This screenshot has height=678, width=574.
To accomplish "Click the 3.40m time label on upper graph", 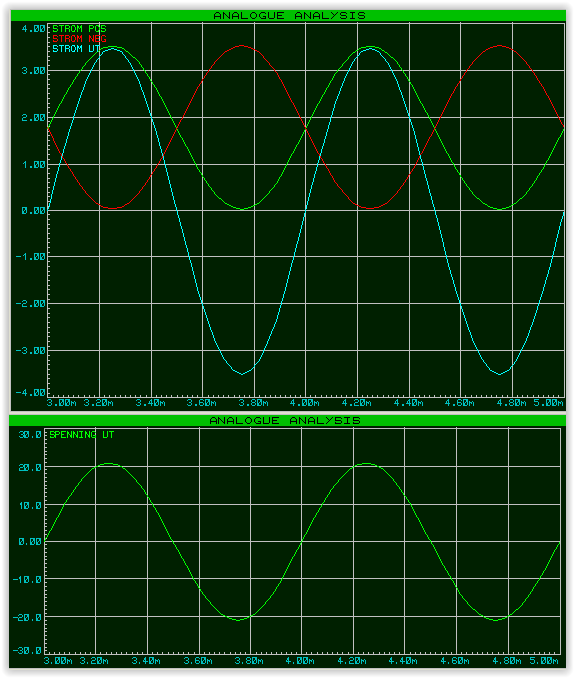I will tap(151, 403).
